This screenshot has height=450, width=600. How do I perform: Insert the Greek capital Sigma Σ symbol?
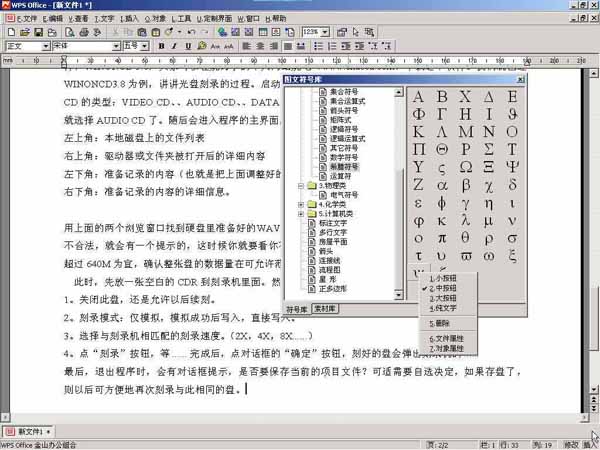[489, 149]
